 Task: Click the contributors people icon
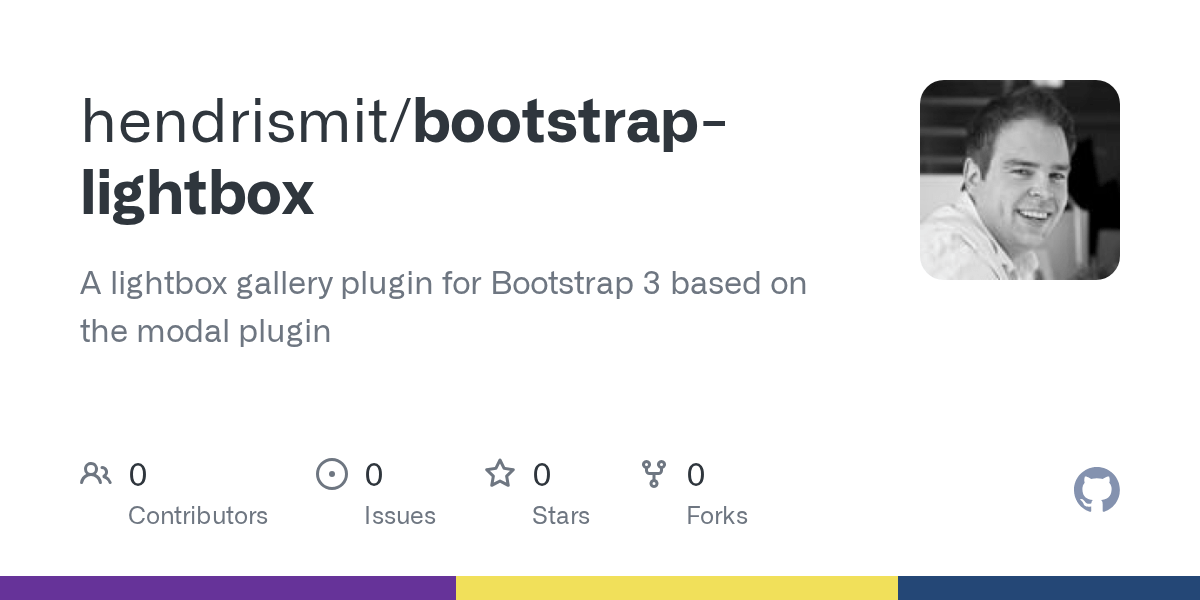click(x=96, y=474)
